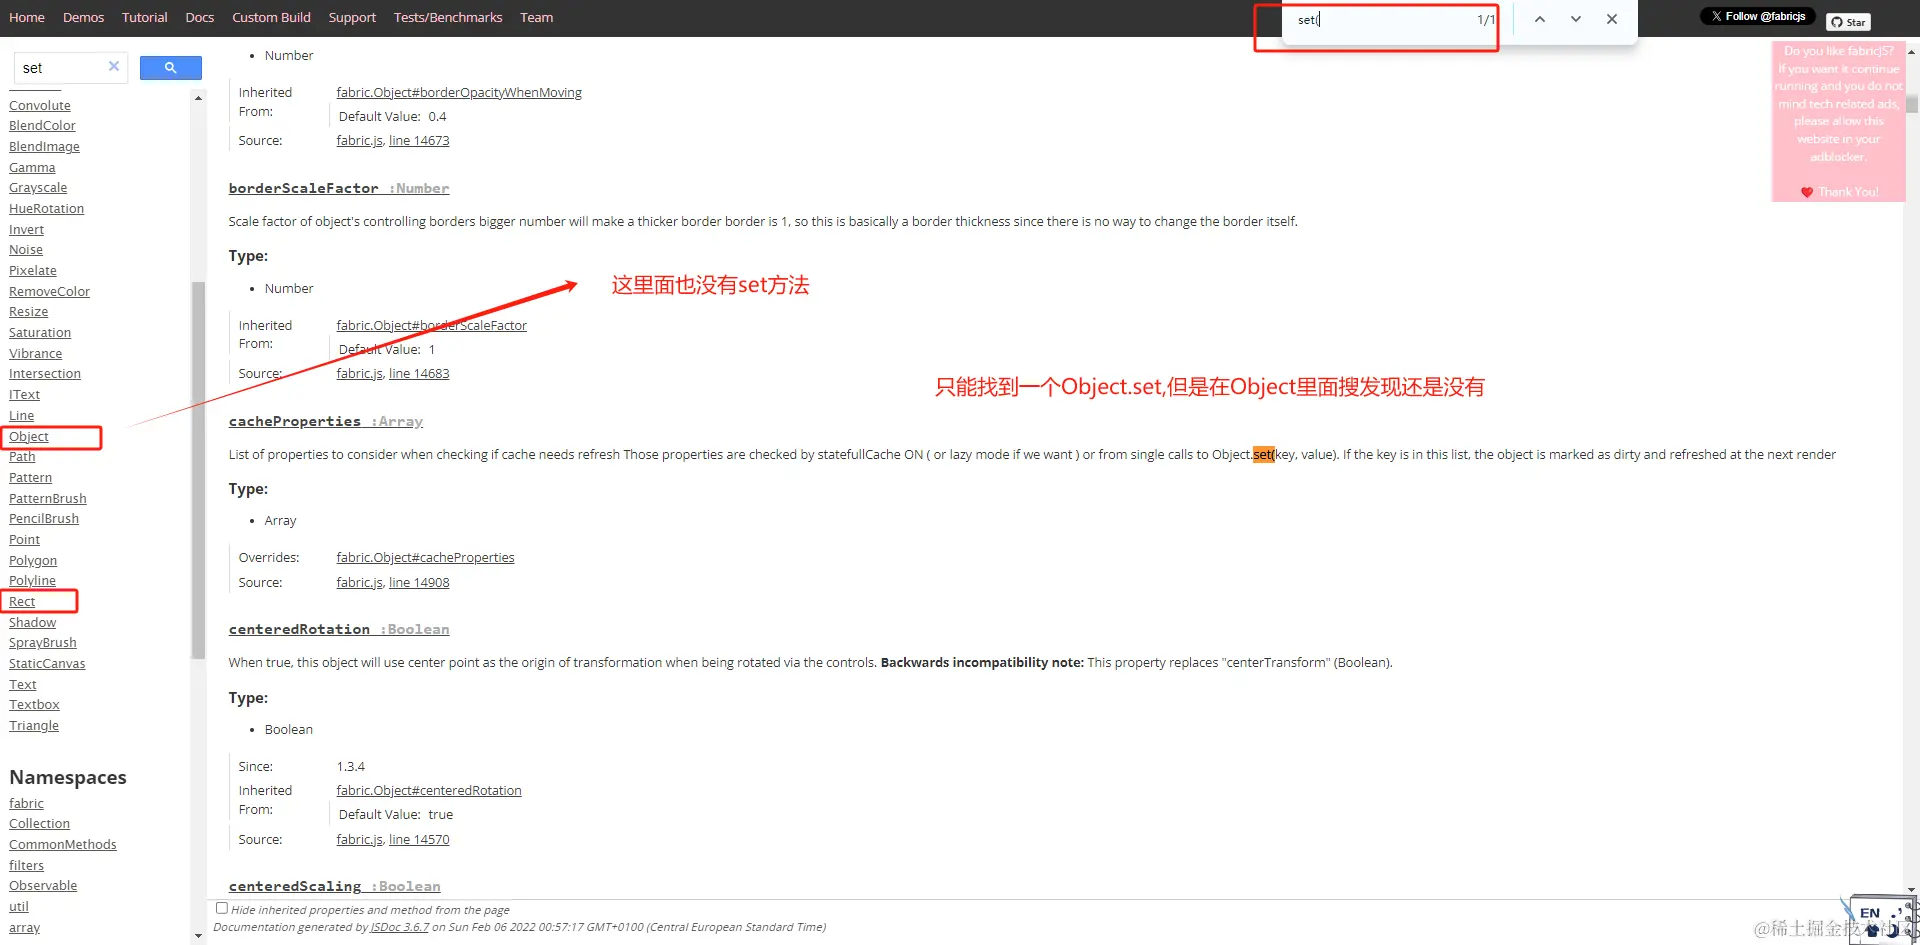Screen dimensions: 1920x945
Task: Open the Support menu item
Action: pos(352,17)
